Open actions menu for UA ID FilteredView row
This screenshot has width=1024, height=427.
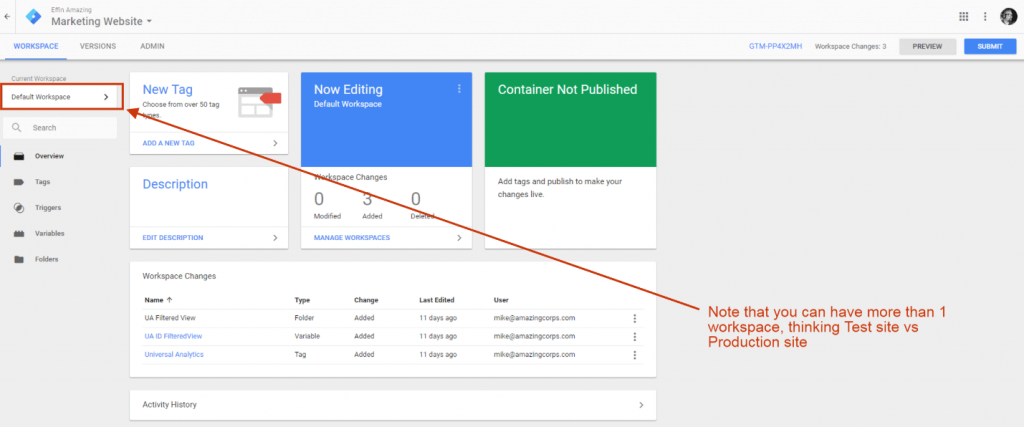coord(634,337)
